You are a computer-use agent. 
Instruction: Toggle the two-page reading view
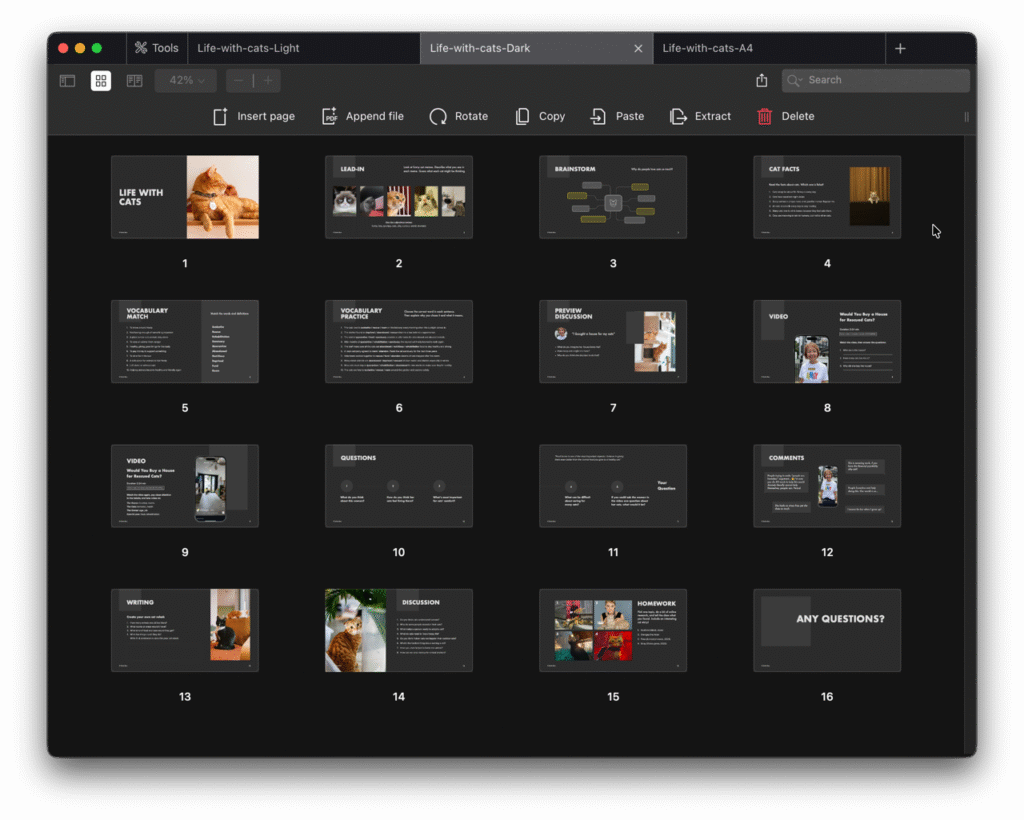[134, 81]
